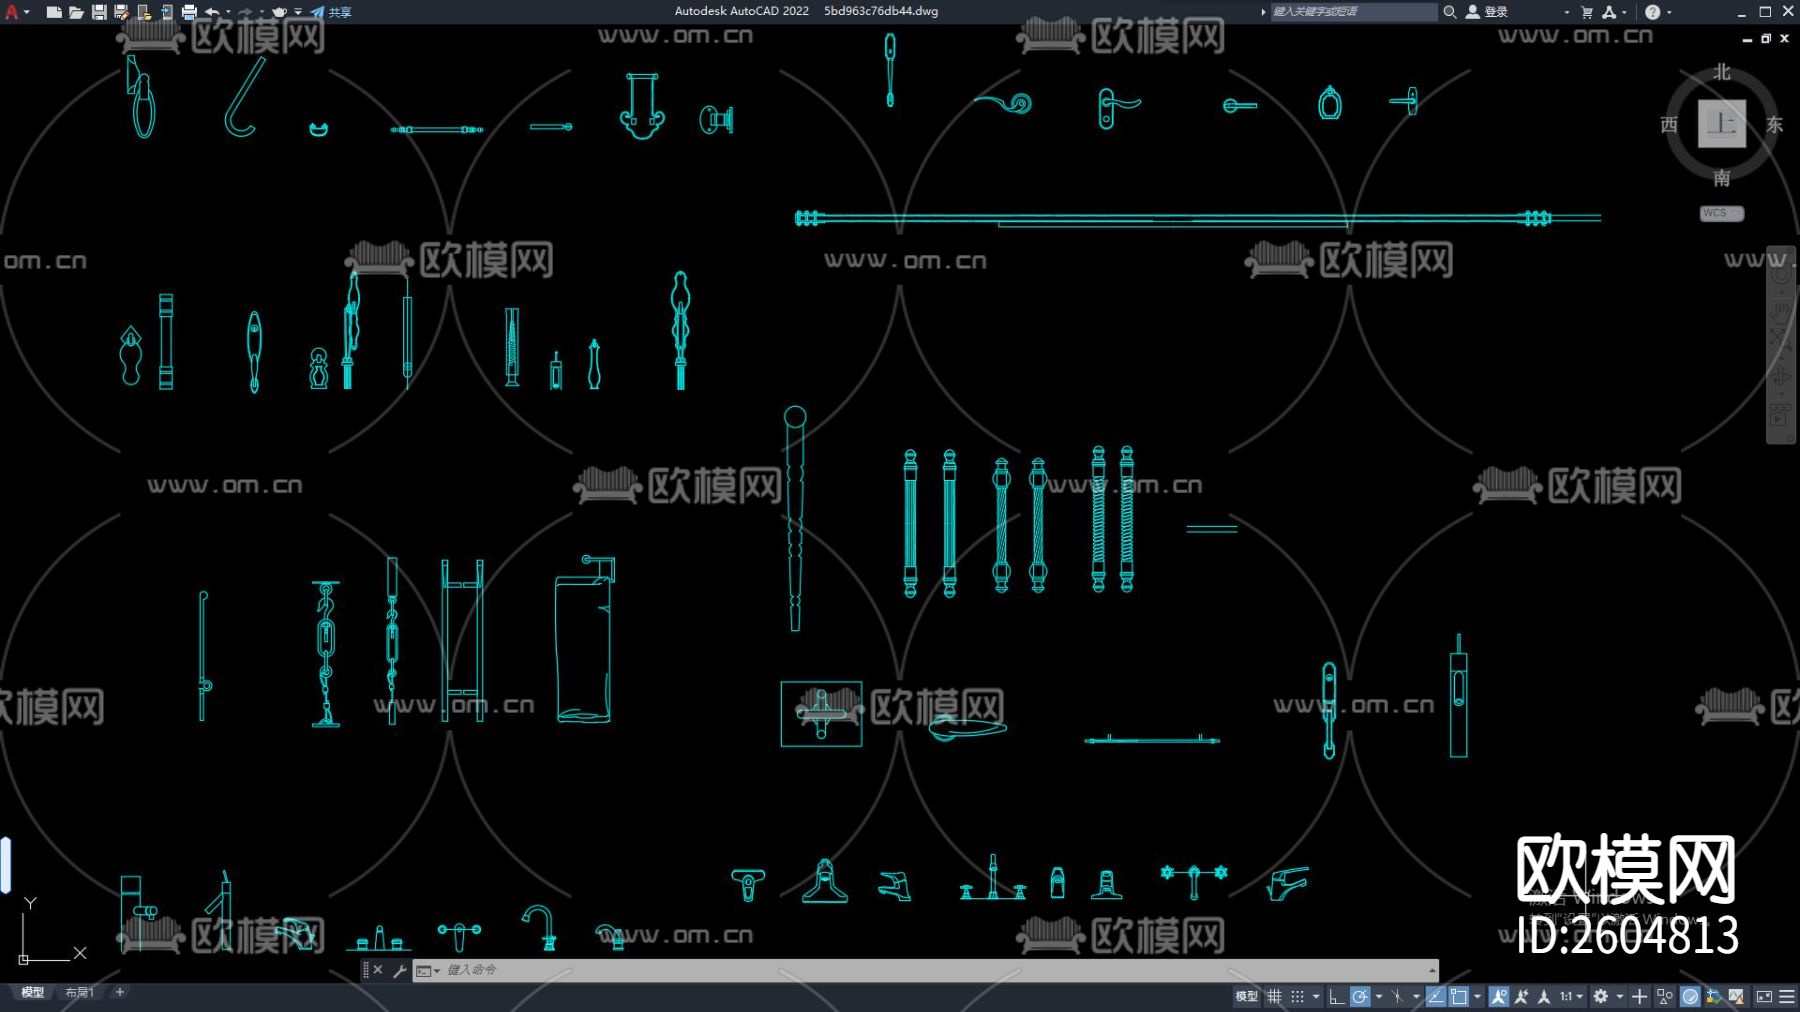This screenshot has height=1012, width=1800.
Task: Click the search magnifier icon
Action: click(x=1449, y=12)
